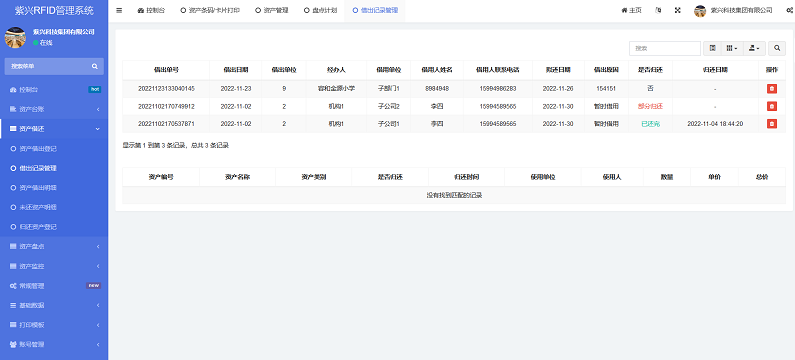
Task: Select the active 借出记录管理 top tab
Action: click(x=375, y=11)
